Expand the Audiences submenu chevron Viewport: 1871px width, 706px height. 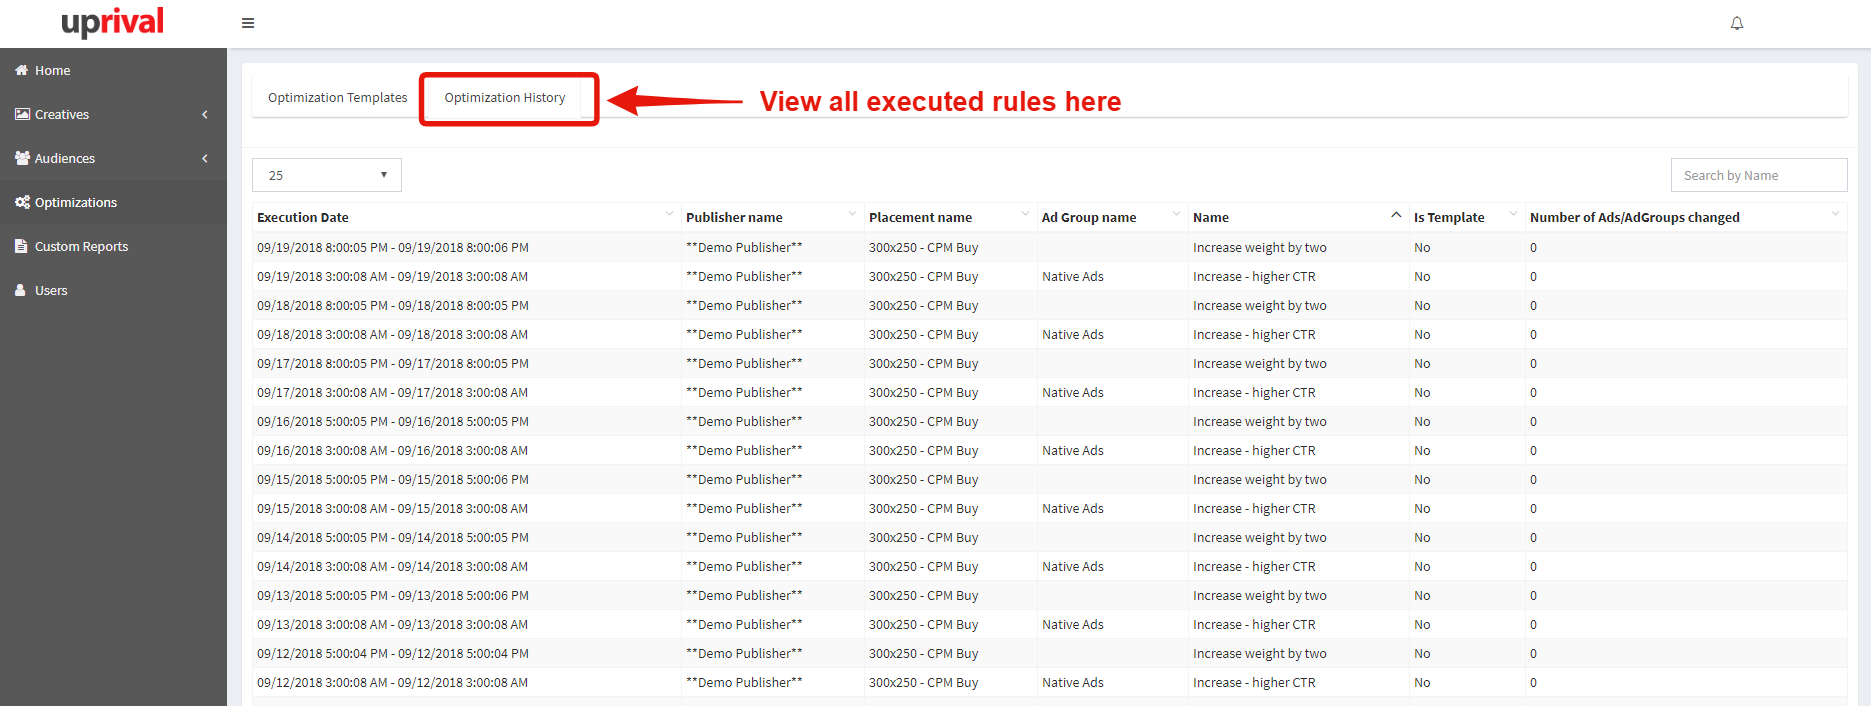(205, 158)
